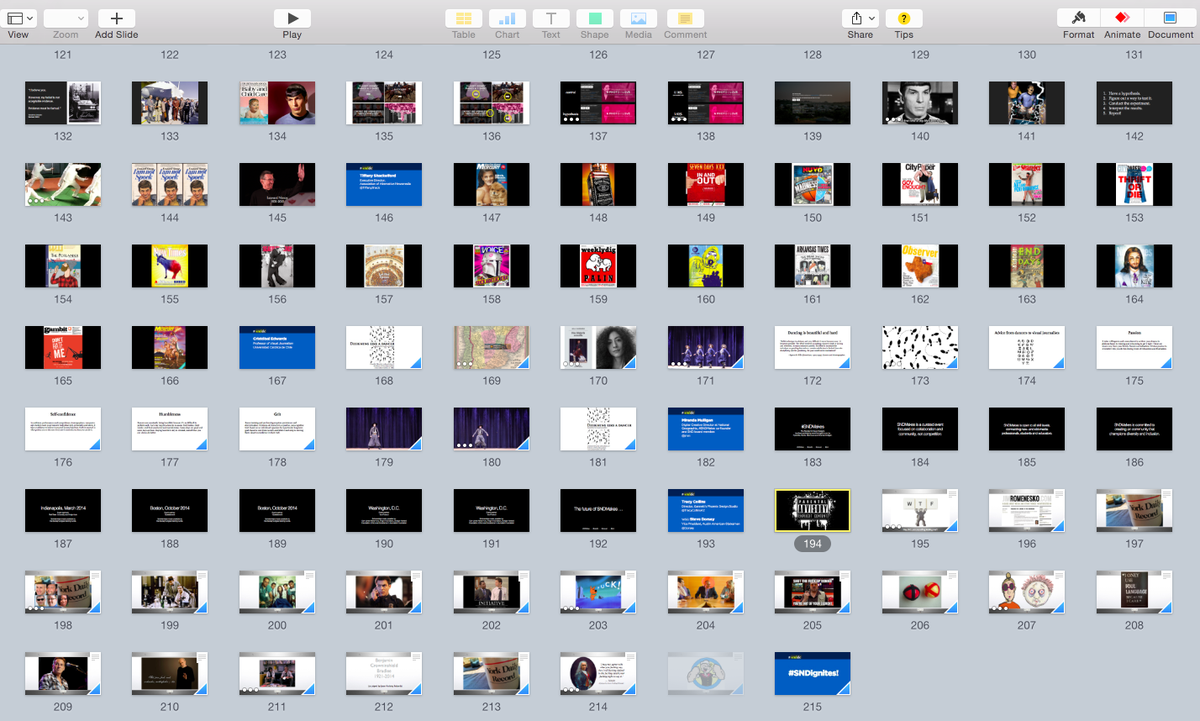Image resolution: width=1200 pixels, height=721 pixels.
Task: Show Keynote Tips
Action: point(904,18)
